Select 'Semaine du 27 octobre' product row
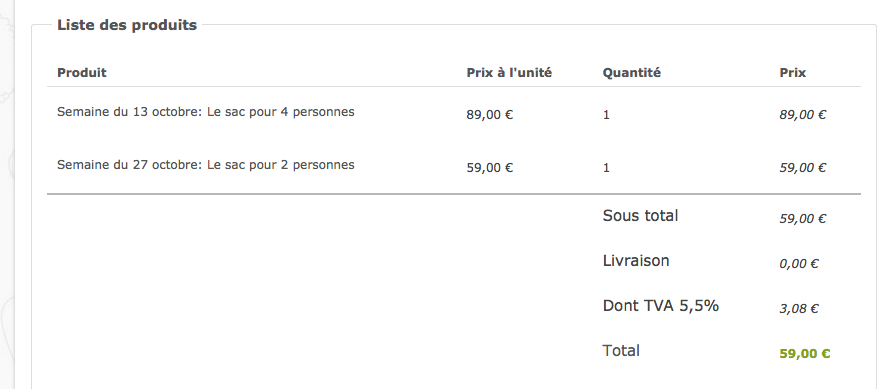This screenshot has width=885, height=389. click(x=454, y=167)
